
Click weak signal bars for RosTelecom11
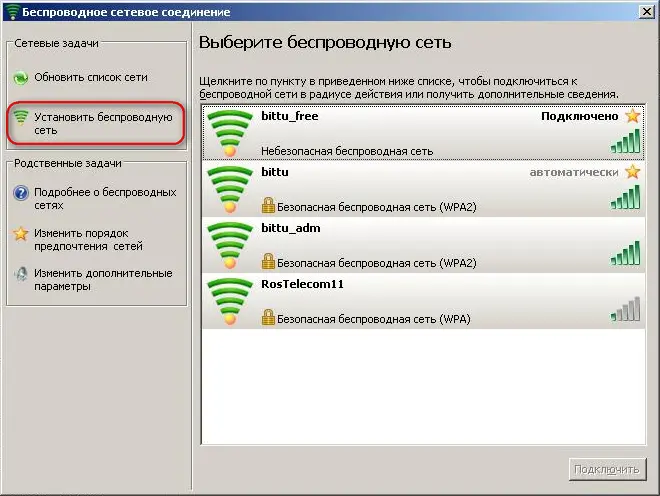click(x=625, y=309)
